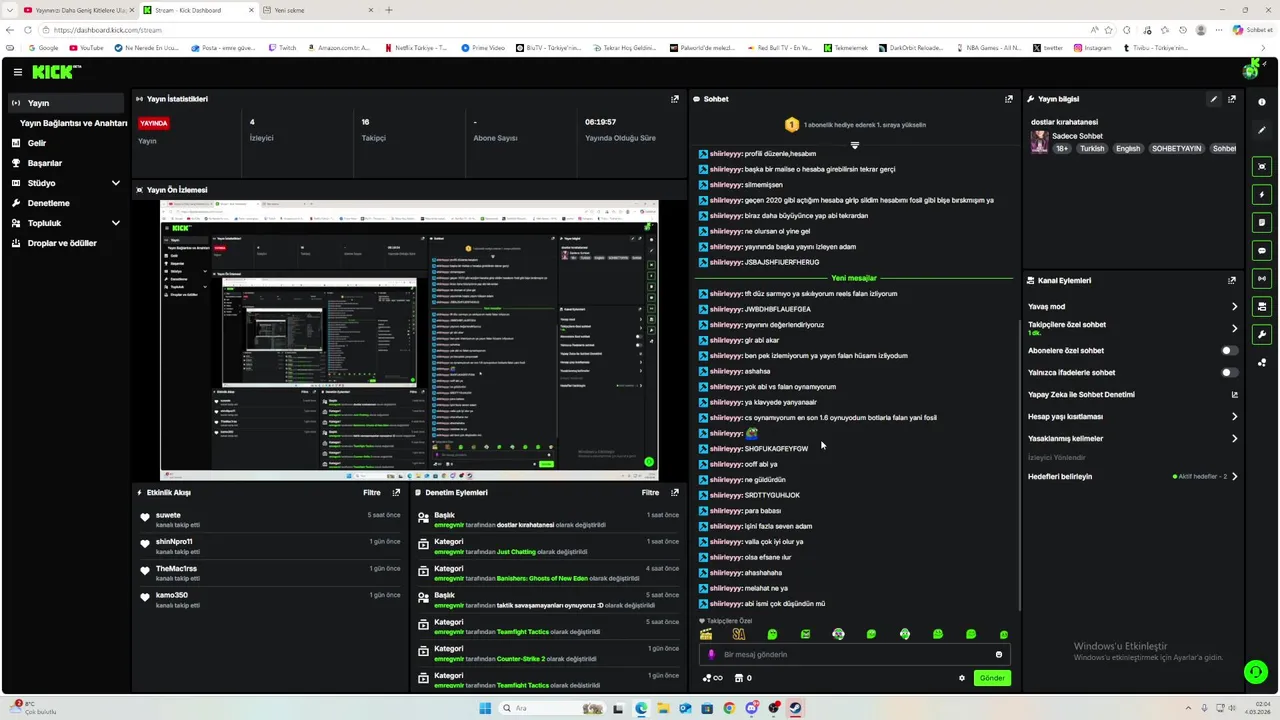Screen dimensions: 1280x720
Task: Click the 18+ tag in stream info
Action: 1062,148
